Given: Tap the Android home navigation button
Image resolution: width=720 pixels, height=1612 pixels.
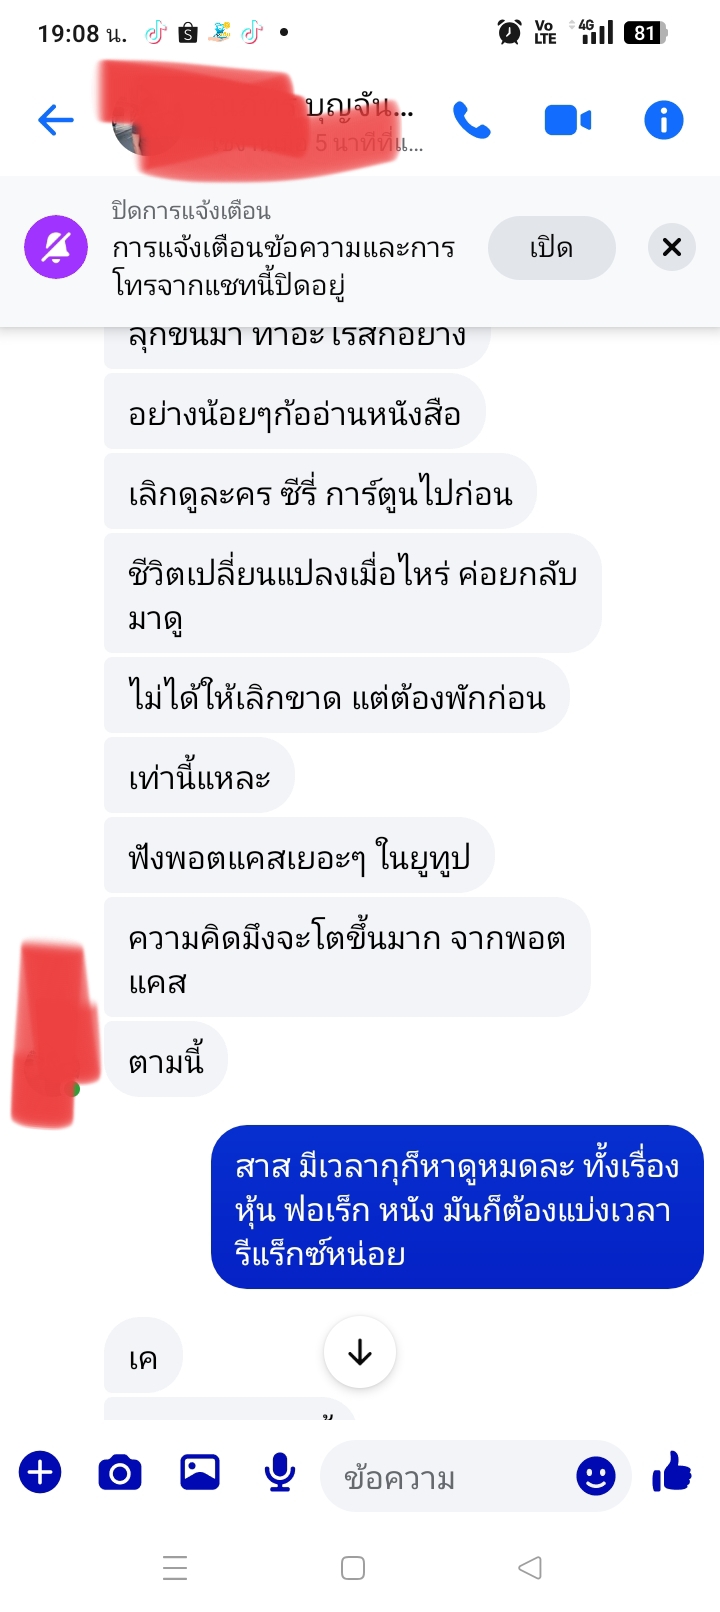Looking at the screenshot, I should point(353,1568).
